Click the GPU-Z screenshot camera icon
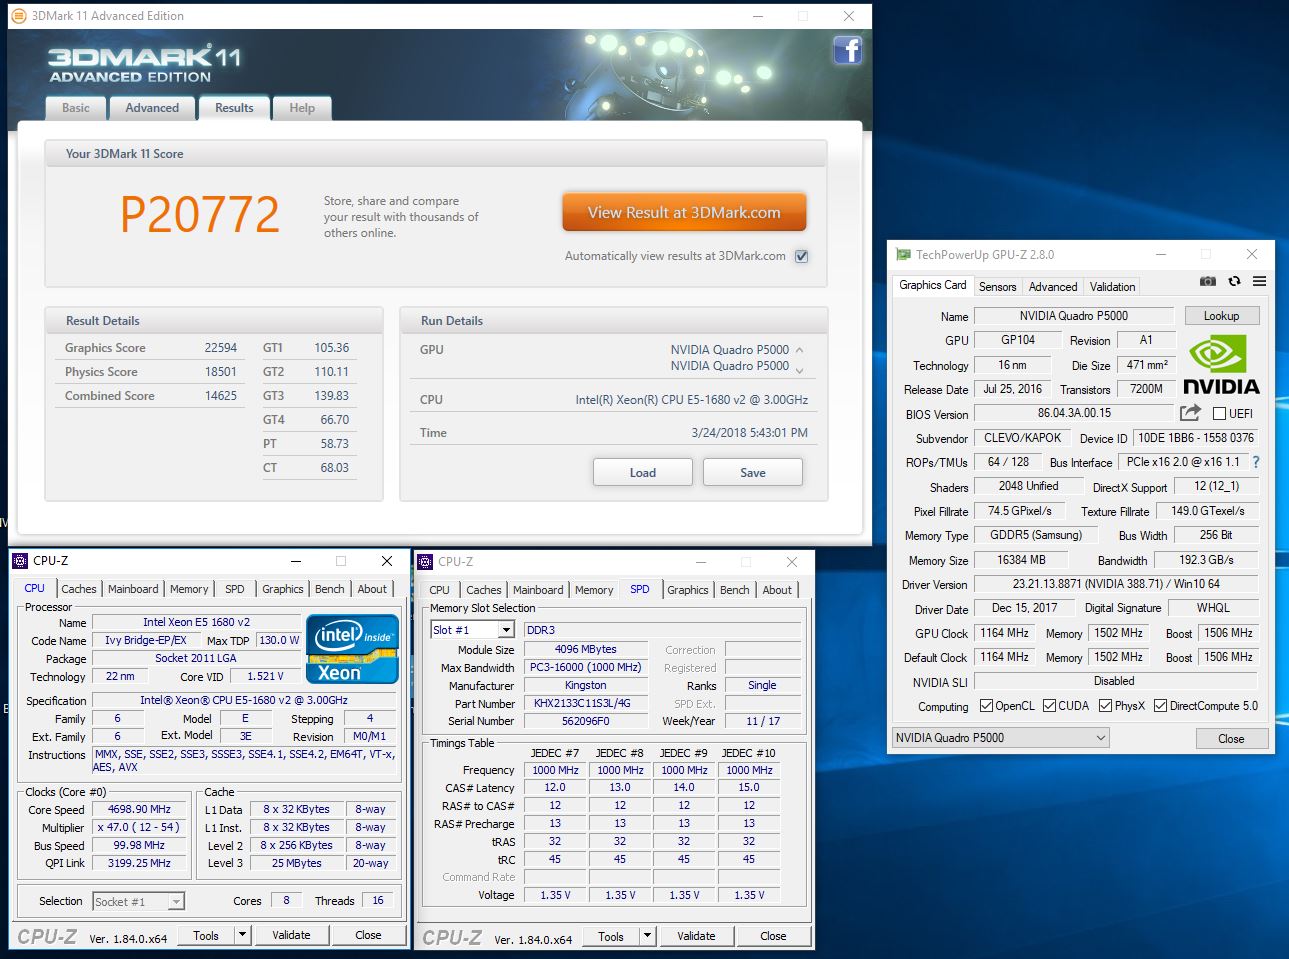This screenshot has width=1289, height=959. [1208, 282]
